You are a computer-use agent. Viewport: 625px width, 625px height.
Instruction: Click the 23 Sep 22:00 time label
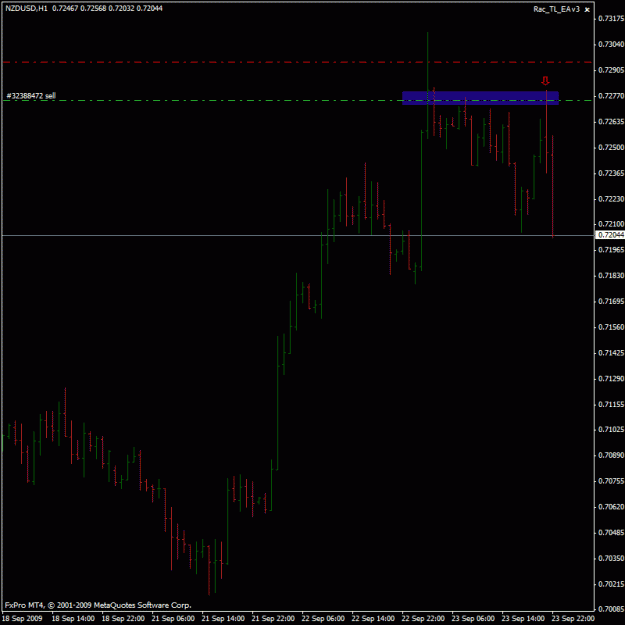[x=573, y=619]
